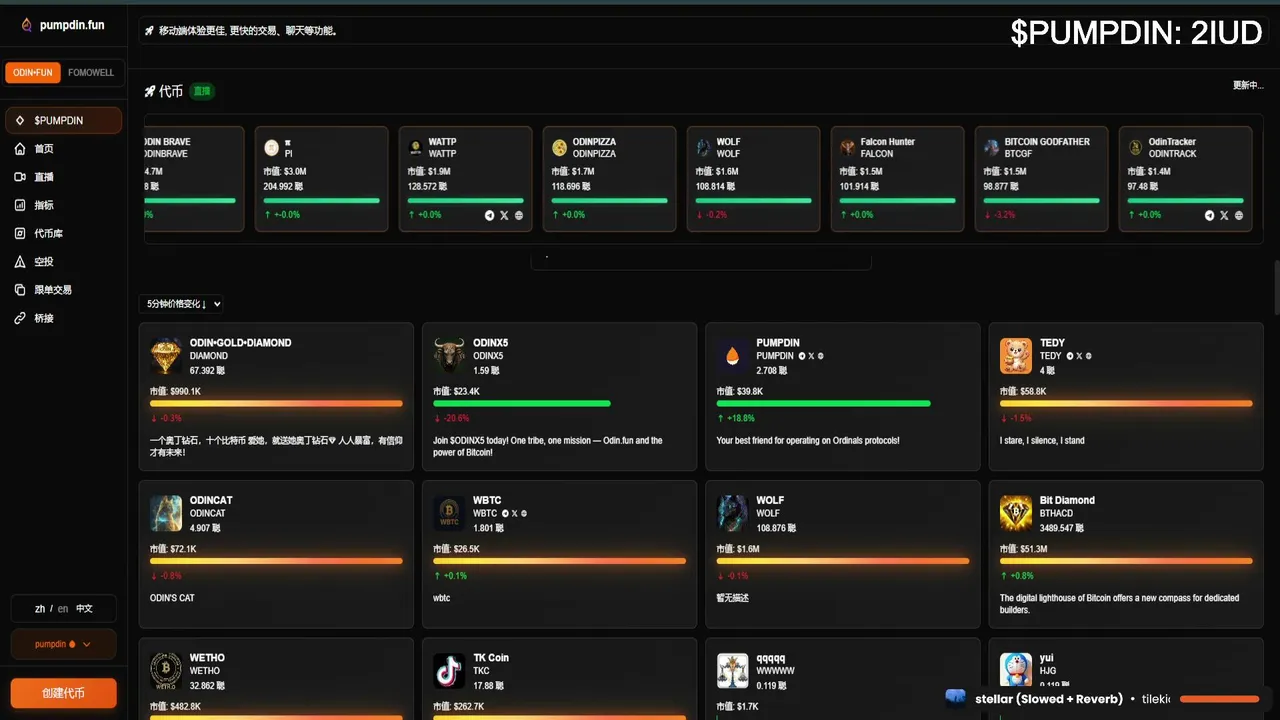The image size is (1280, 720).
Task: Click 市值: $51.3M on Bit Diamond card
Action: click(1024, 549)
